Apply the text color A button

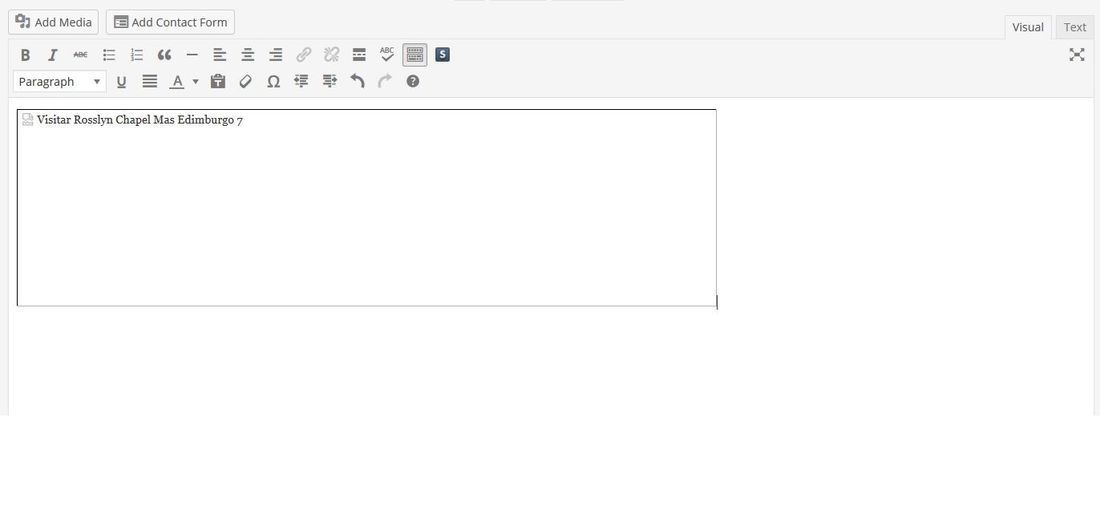click(x=177, y=81)
